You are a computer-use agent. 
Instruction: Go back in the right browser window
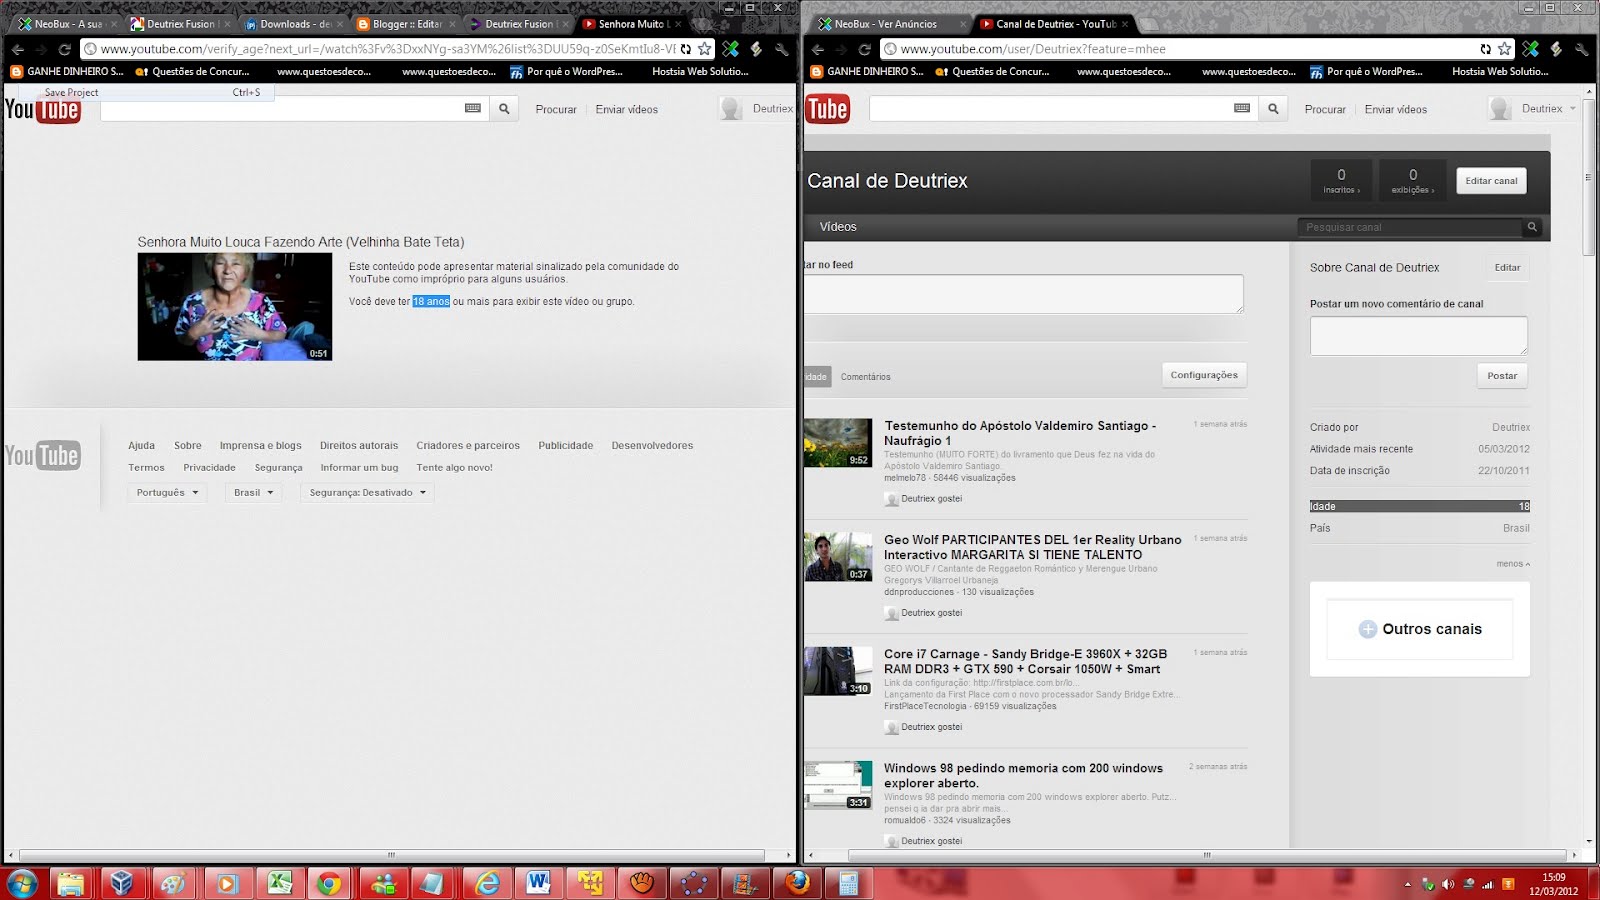(818, 49)
